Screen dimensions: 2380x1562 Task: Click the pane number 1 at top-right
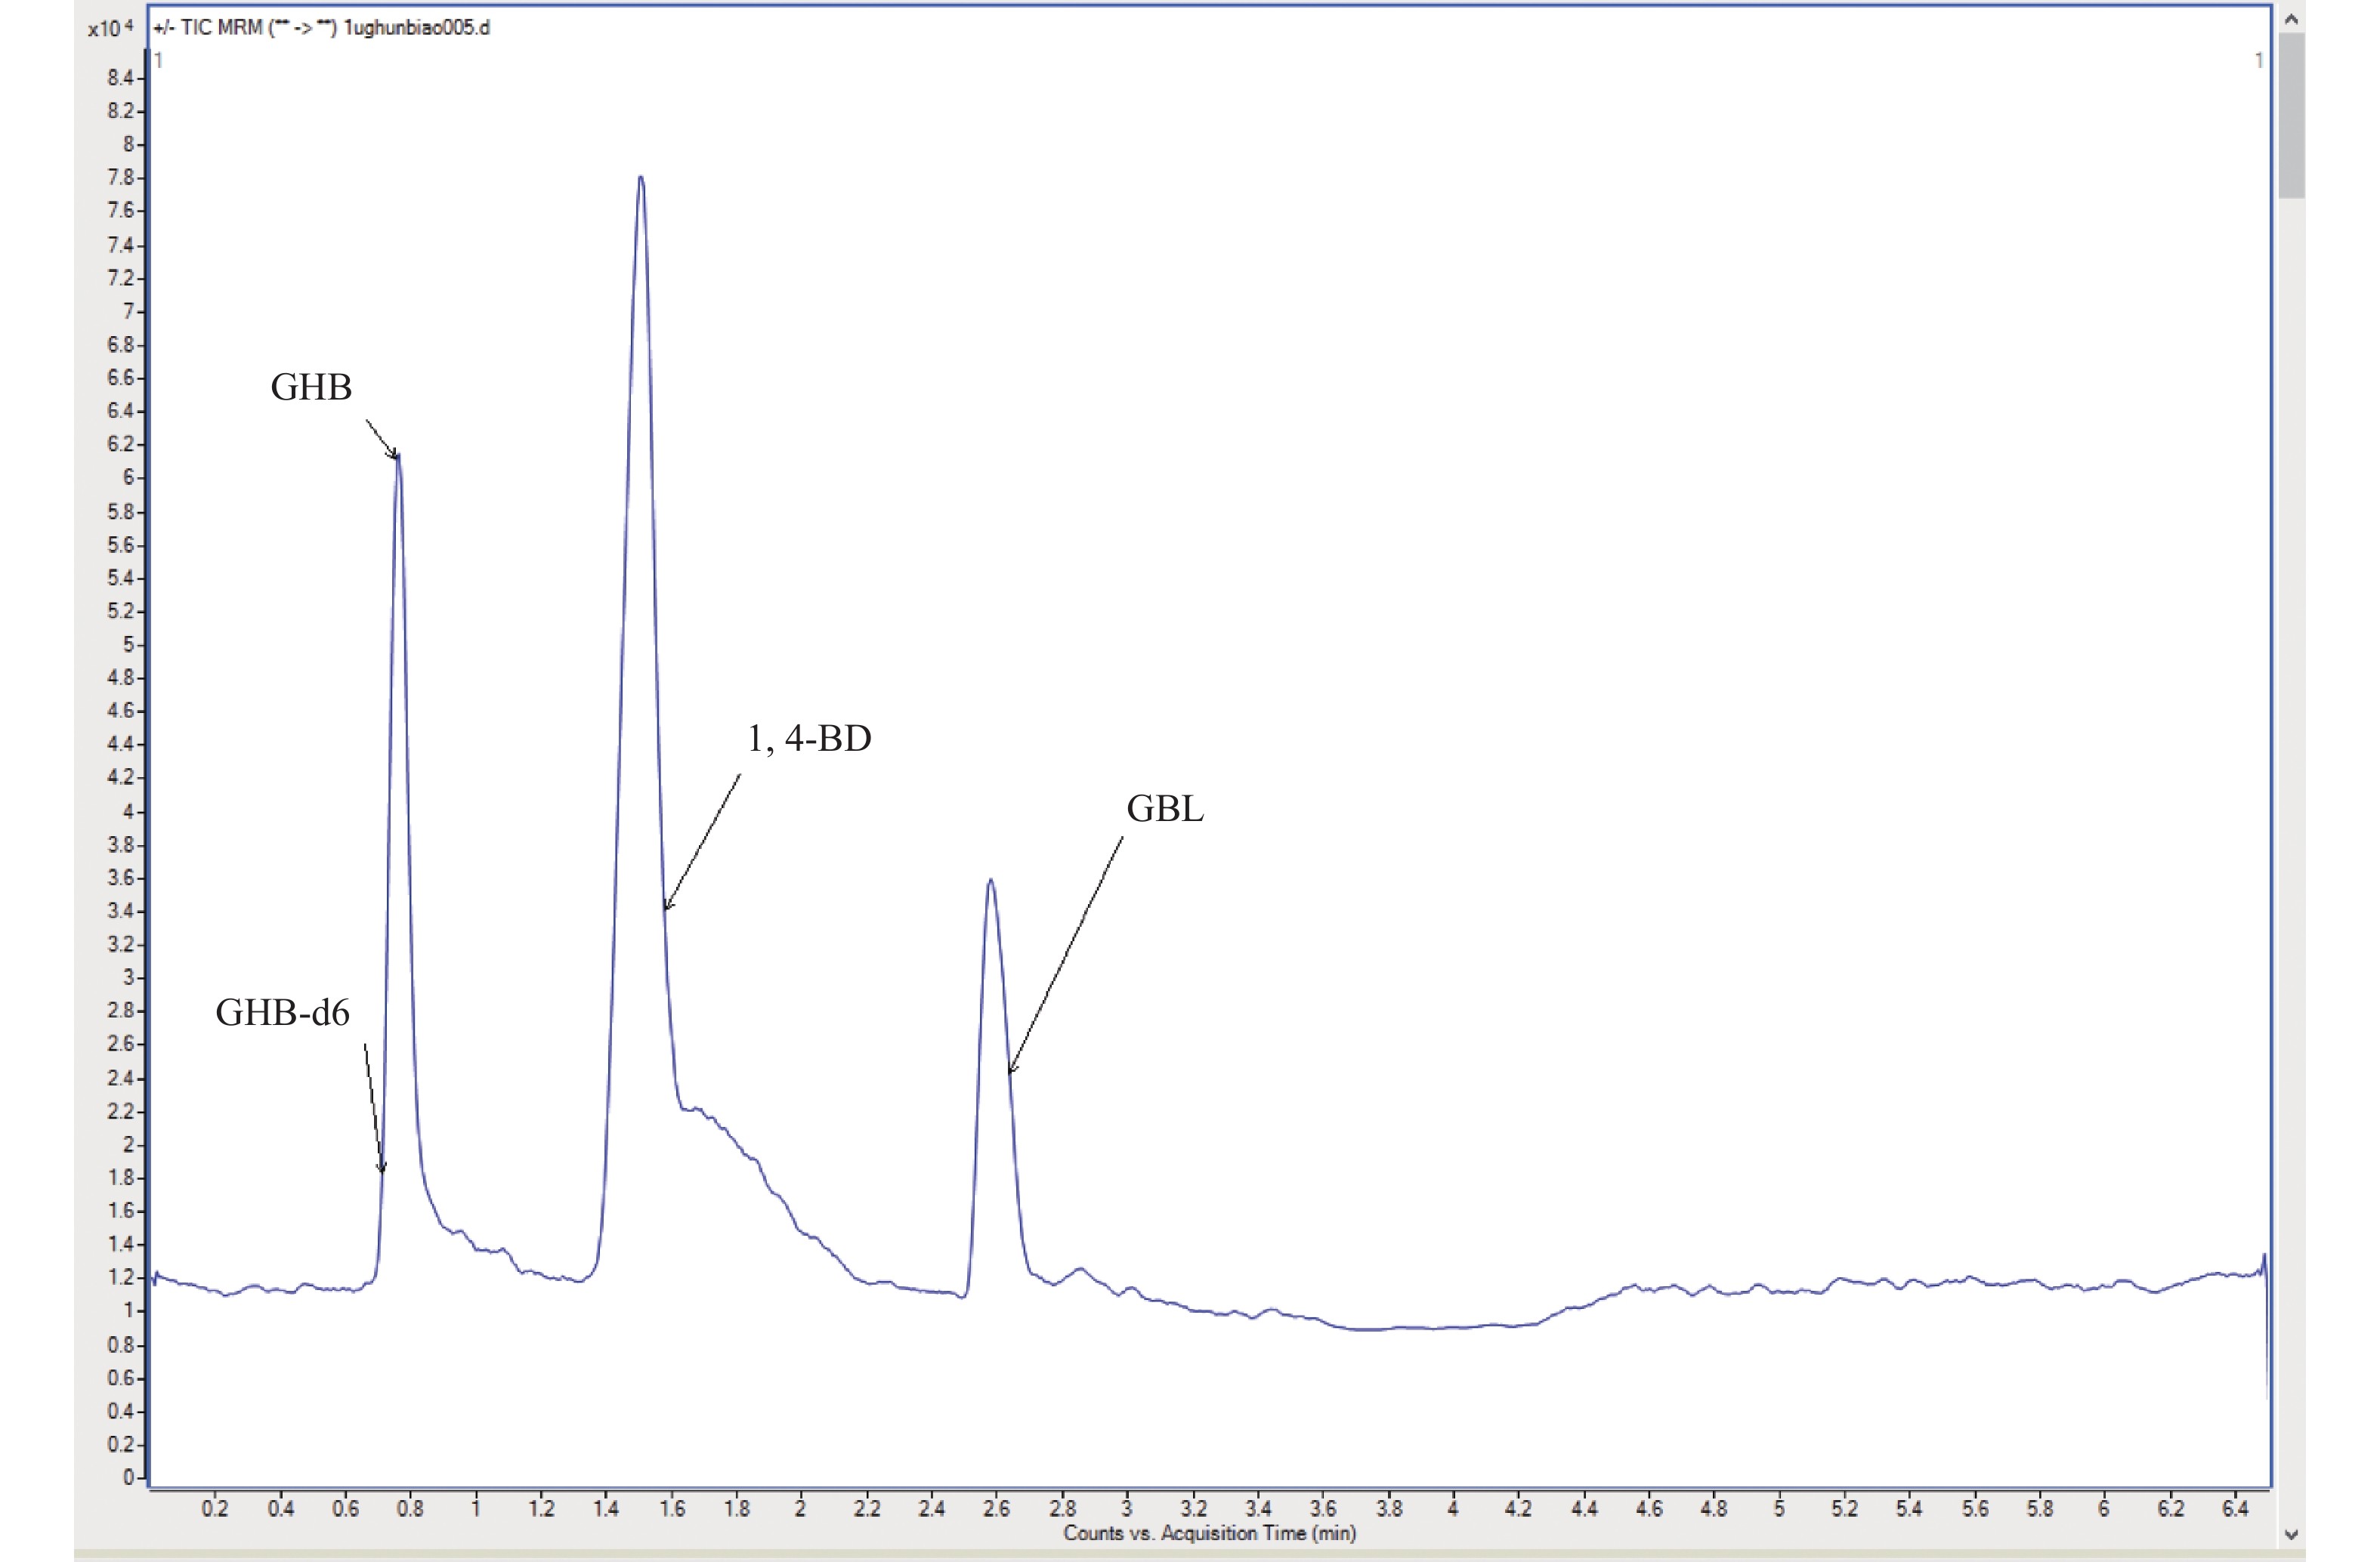[2258, 61]
